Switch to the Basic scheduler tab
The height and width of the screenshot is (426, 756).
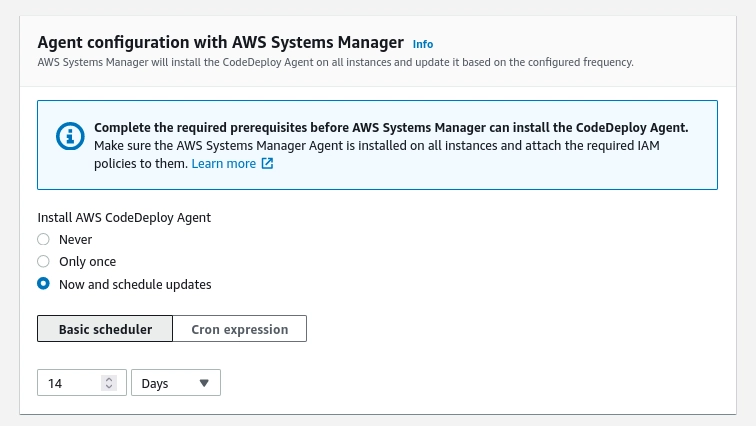pyautogui.click(x=105, y=329)
